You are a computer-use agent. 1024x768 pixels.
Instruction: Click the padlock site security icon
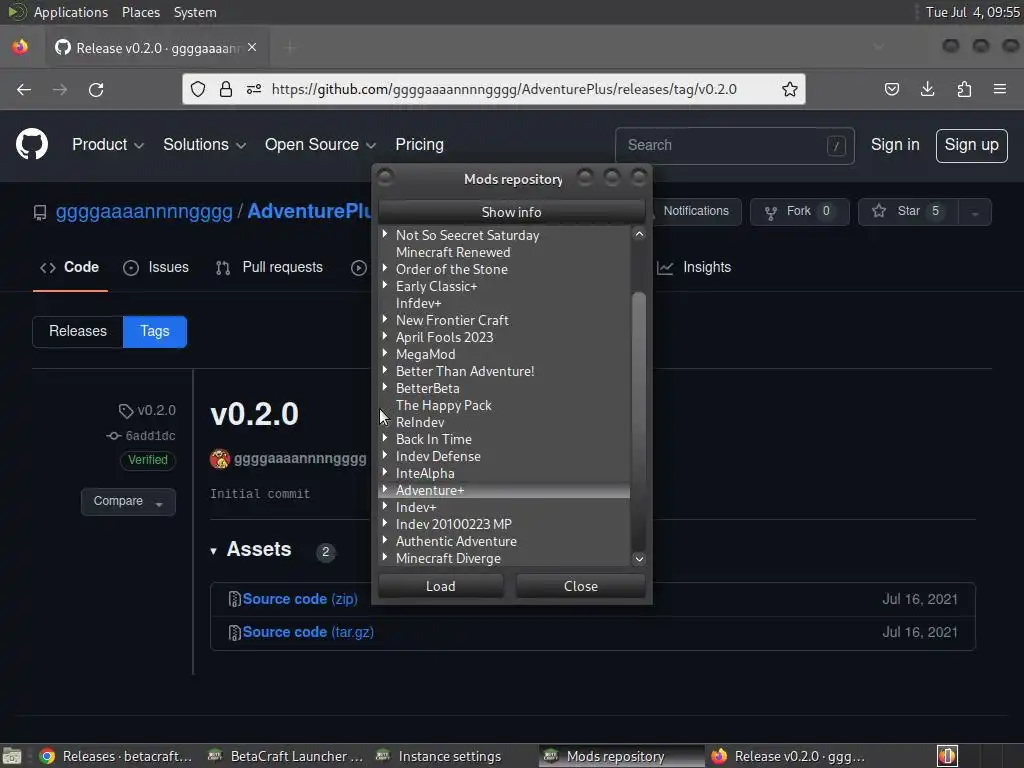(x=226, y=89)
